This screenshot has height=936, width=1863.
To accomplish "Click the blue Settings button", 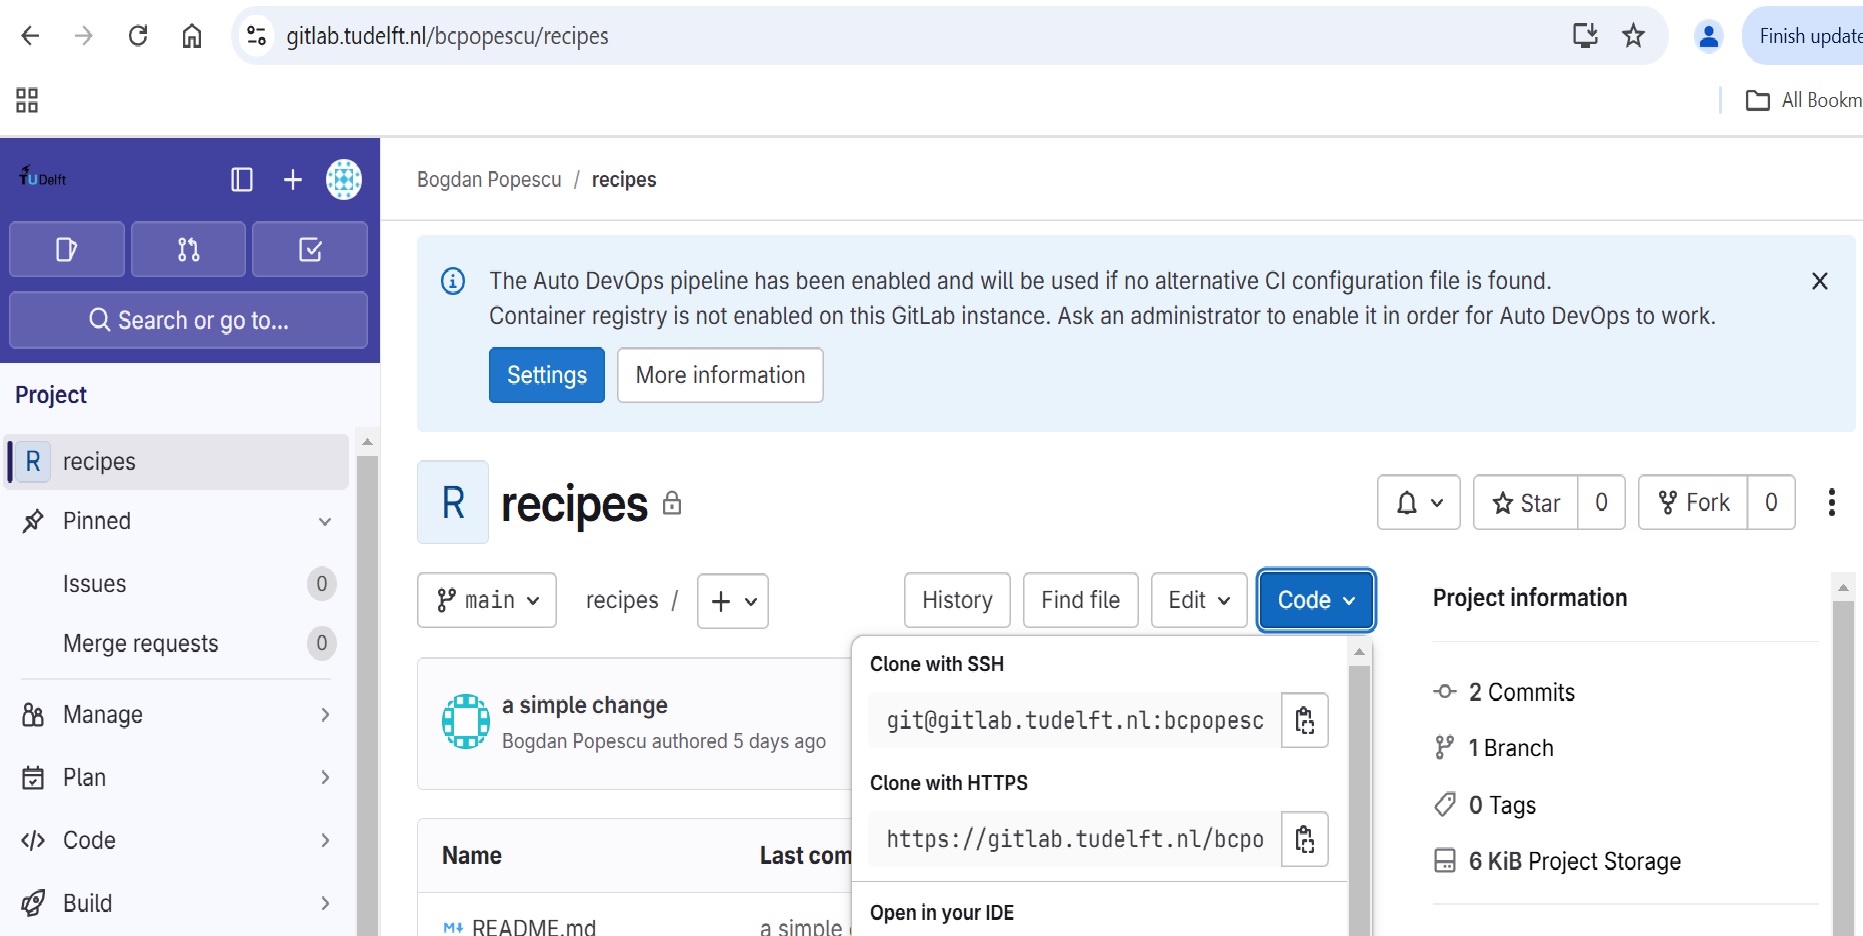I will click(x=547, y=375).
